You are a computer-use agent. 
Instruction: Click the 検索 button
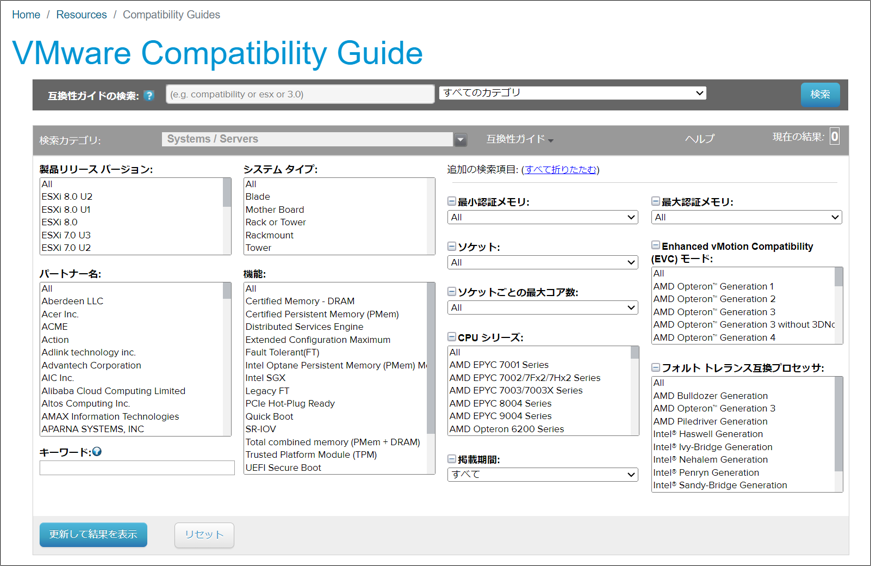pos(820,94)
